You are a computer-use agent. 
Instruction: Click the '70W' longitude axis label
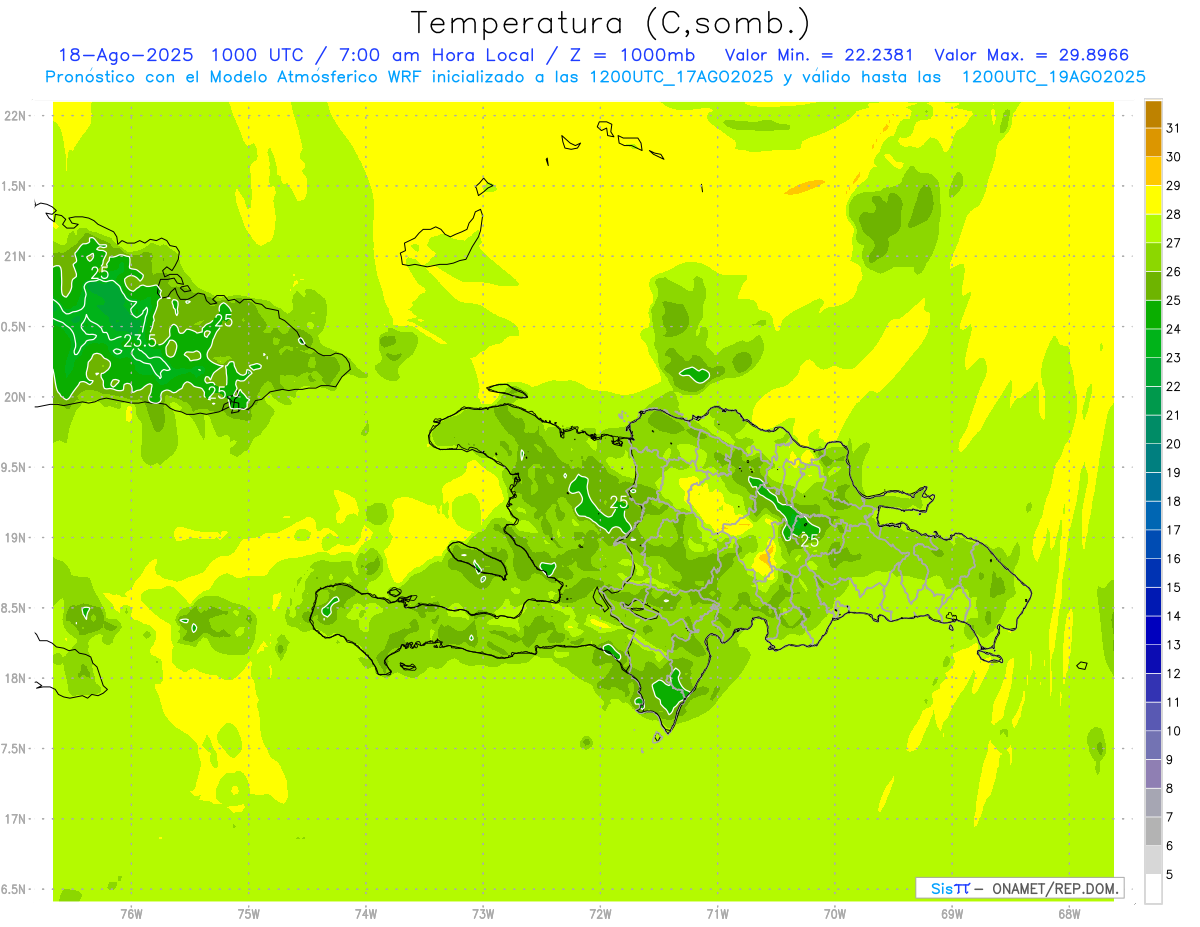point(835,914)
